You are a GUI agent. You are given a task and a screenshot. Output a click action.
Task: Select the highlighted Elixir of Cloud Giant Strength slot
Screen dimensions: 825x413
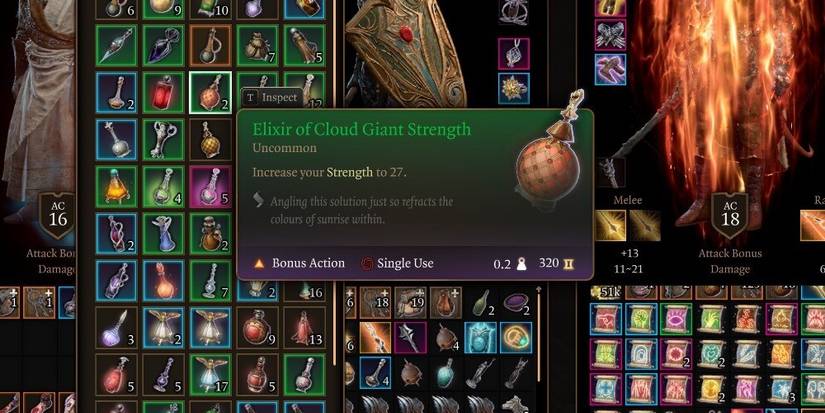pos(210,93)
